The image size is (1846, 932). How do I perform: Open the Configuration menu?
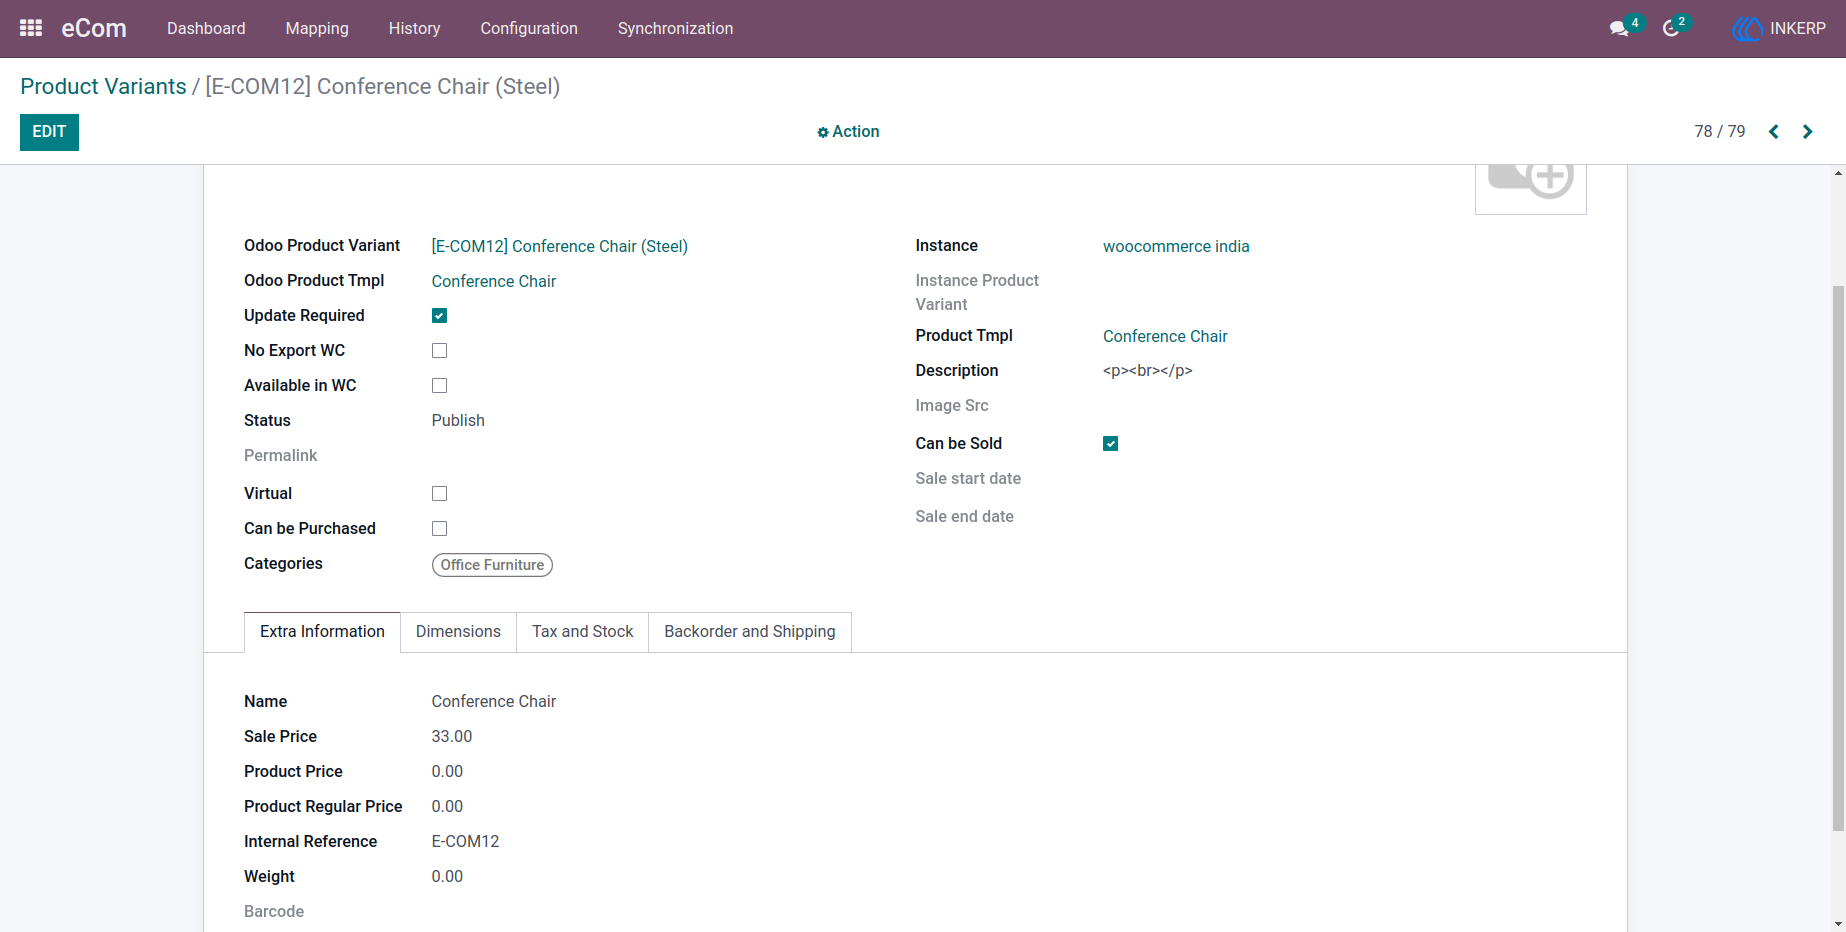[529, 29]
